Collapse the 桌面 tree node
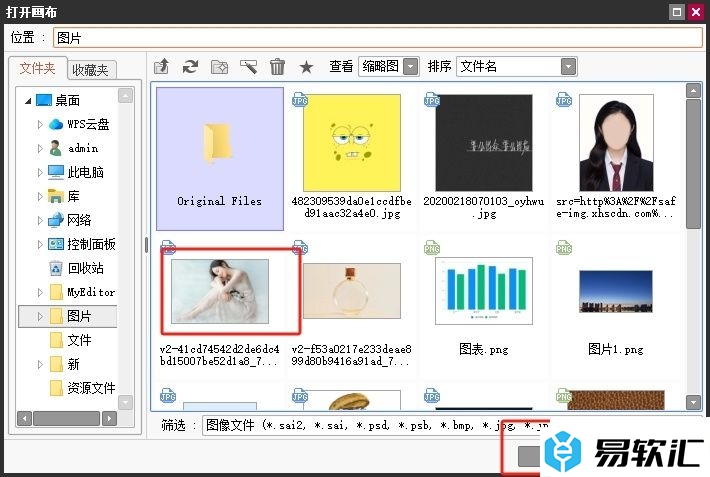Viewport: 710px width, 477px height. 28,101
